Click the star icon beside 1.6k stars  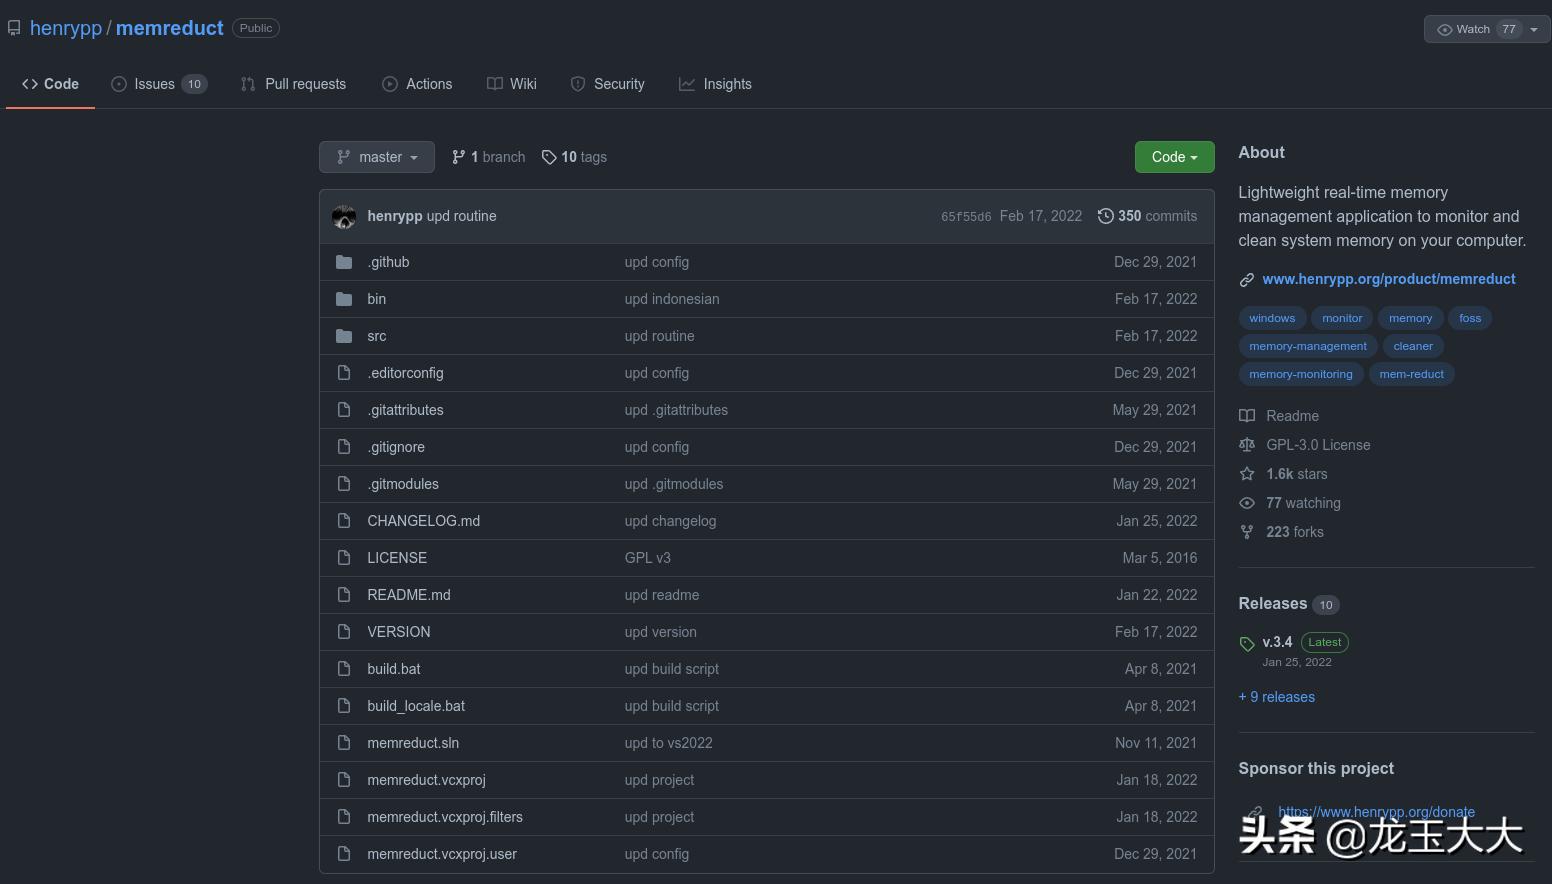click(1247, 474)
